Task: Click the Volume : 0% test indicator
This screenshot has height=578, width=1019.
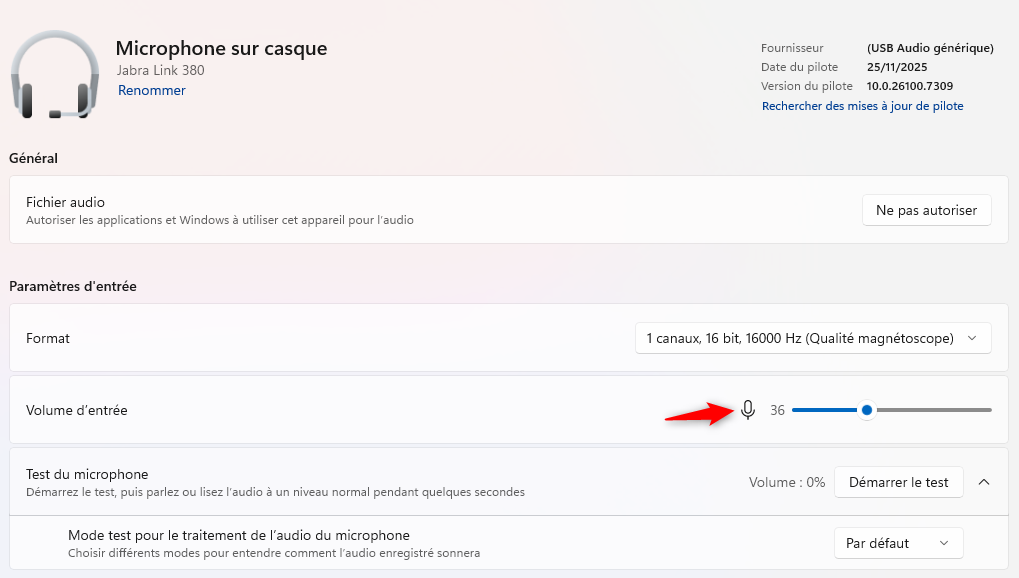Action: tap(787, 482)
